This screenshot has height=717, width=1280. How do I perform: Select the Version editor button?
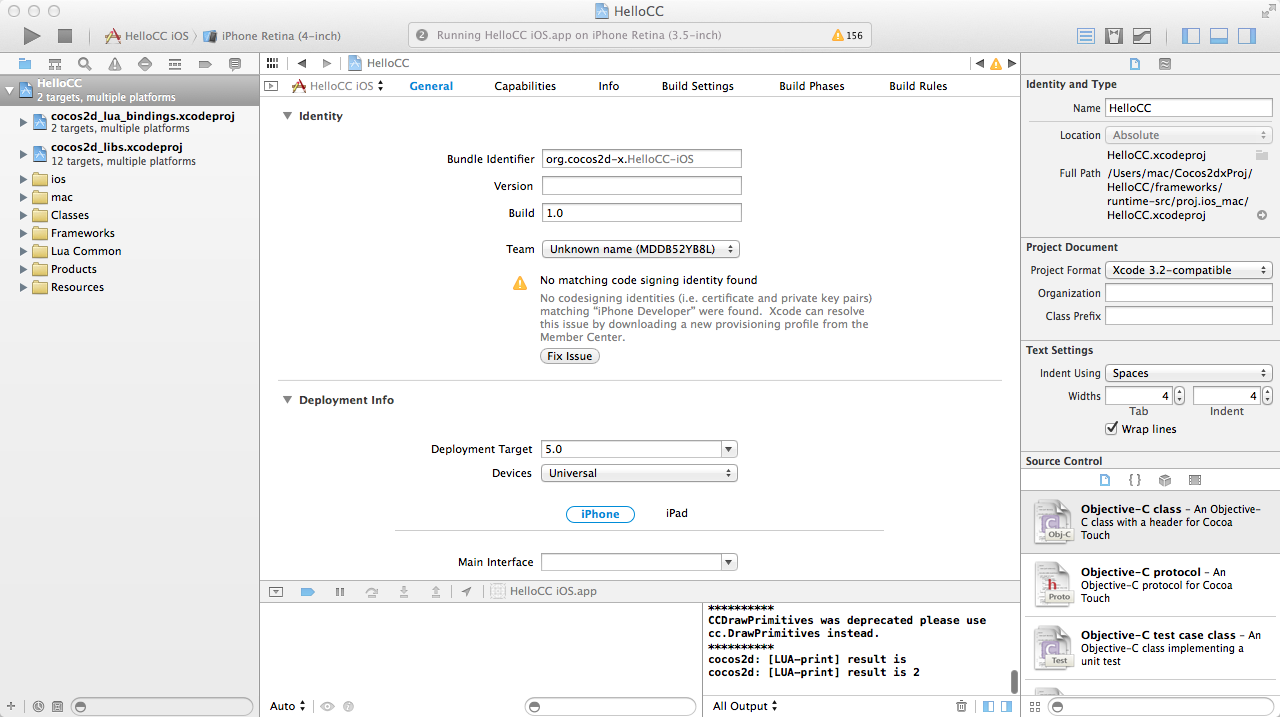pos(1142,36)
